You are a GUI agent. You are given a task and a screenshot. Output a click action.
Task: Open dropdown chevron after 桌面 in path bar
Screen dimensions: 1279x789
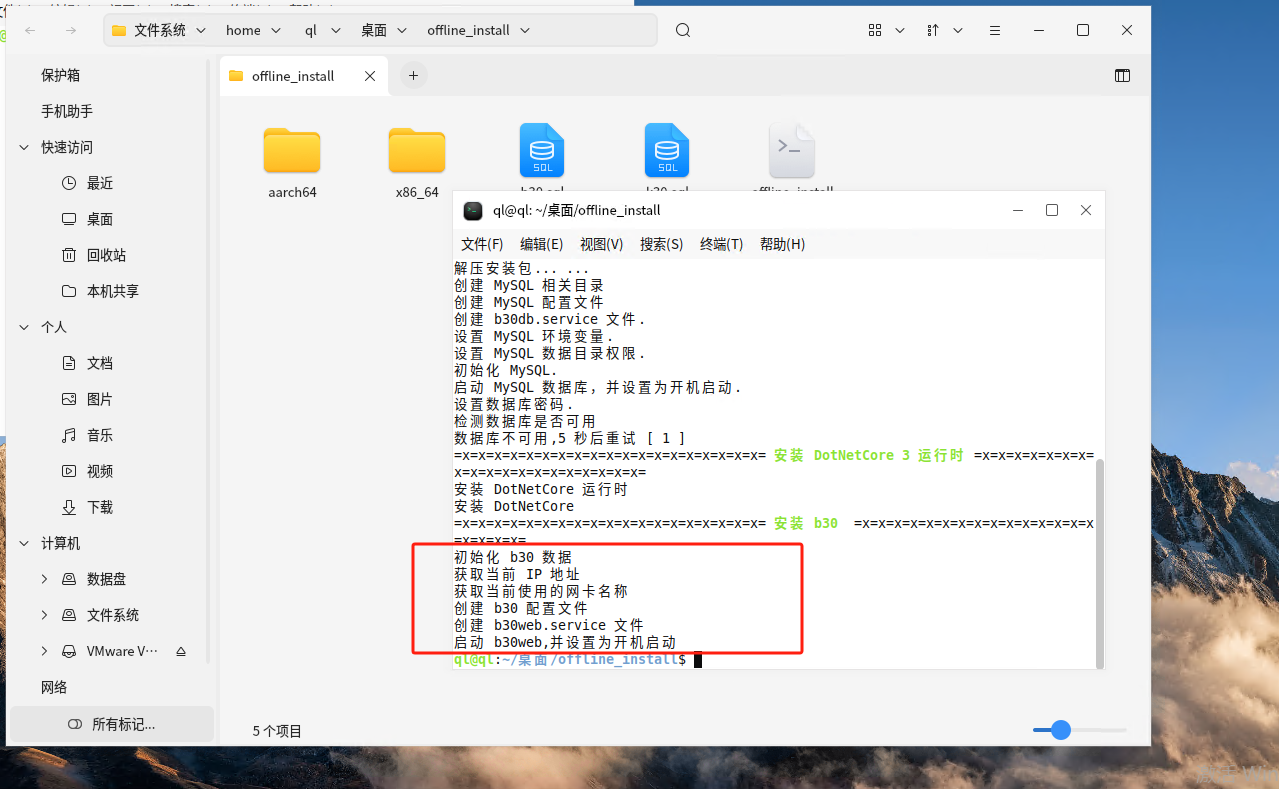pos(402,30)
